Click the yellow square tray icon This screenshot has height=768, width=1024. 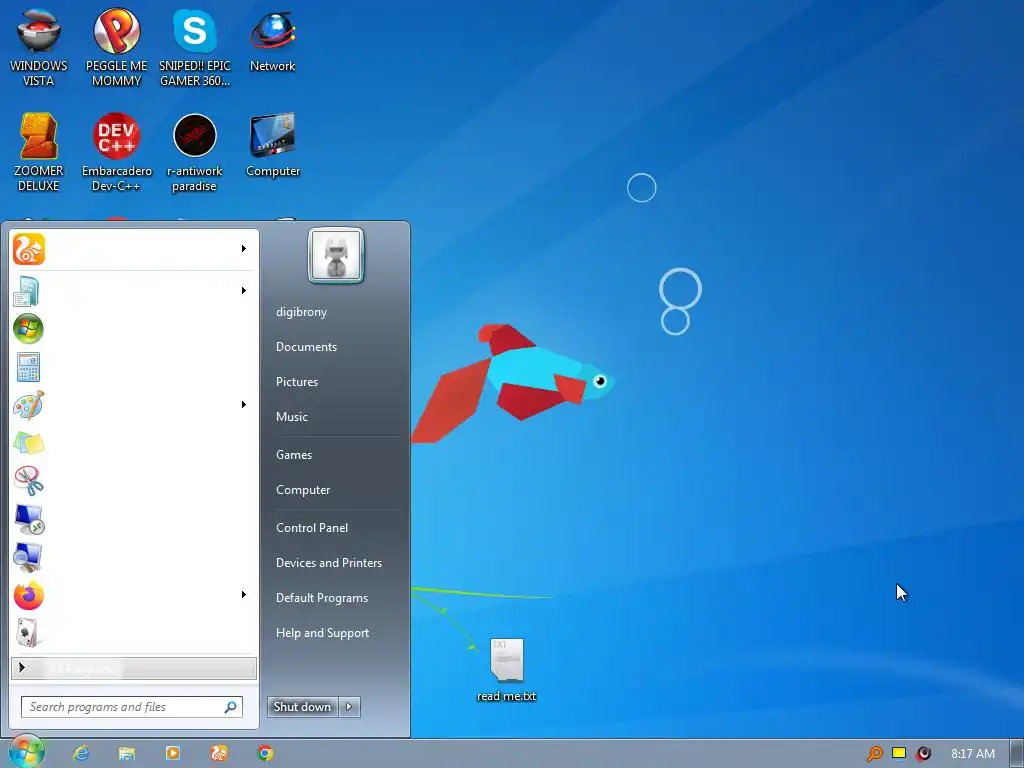click(899, 753)
